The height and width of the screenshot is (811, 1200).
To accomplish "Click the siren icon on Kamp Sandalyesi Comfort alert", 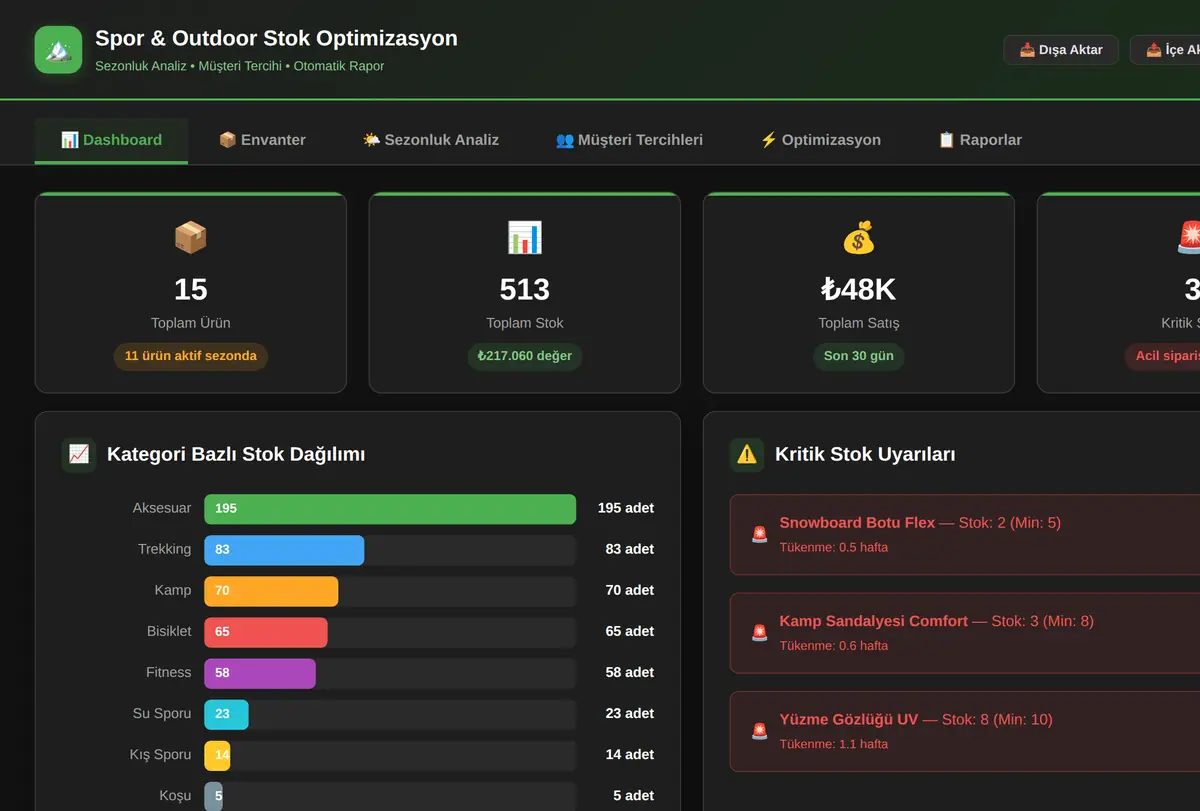I will pos(760,633).
